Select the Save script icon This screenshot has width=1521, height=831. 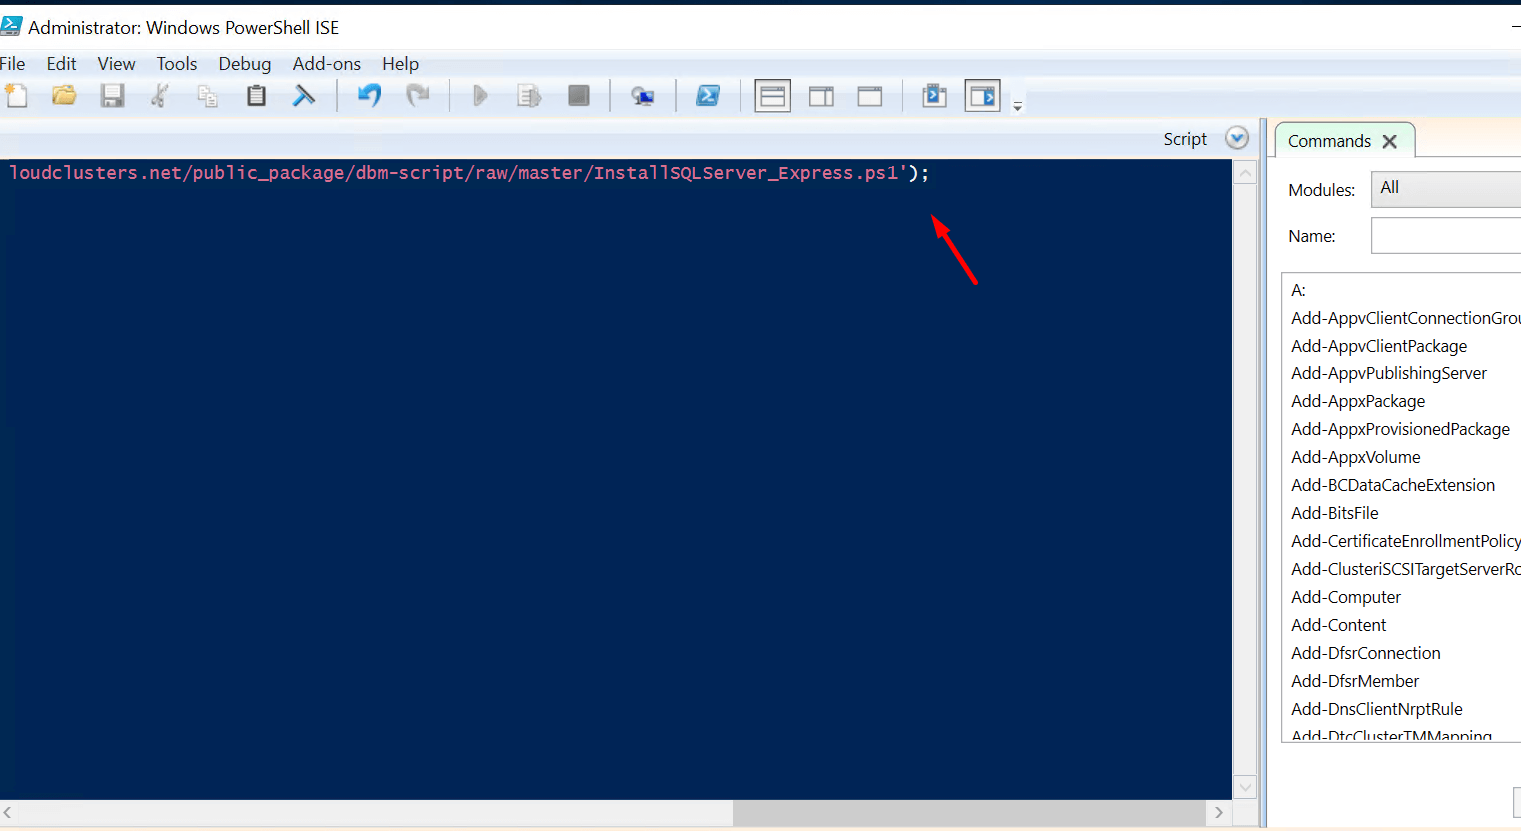click(112, 95)
